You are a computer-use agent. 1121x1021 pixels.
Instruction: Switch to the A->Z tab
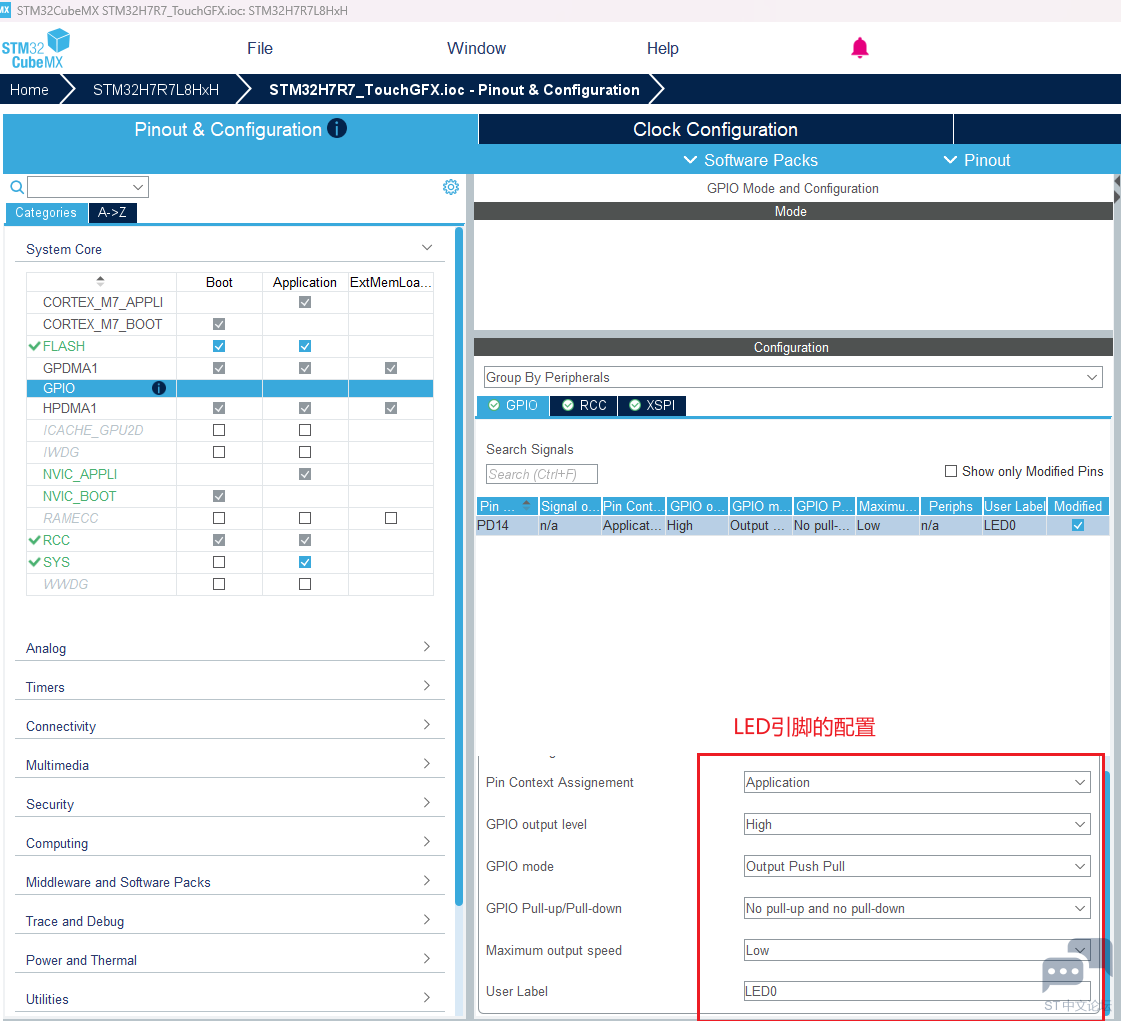112,212
